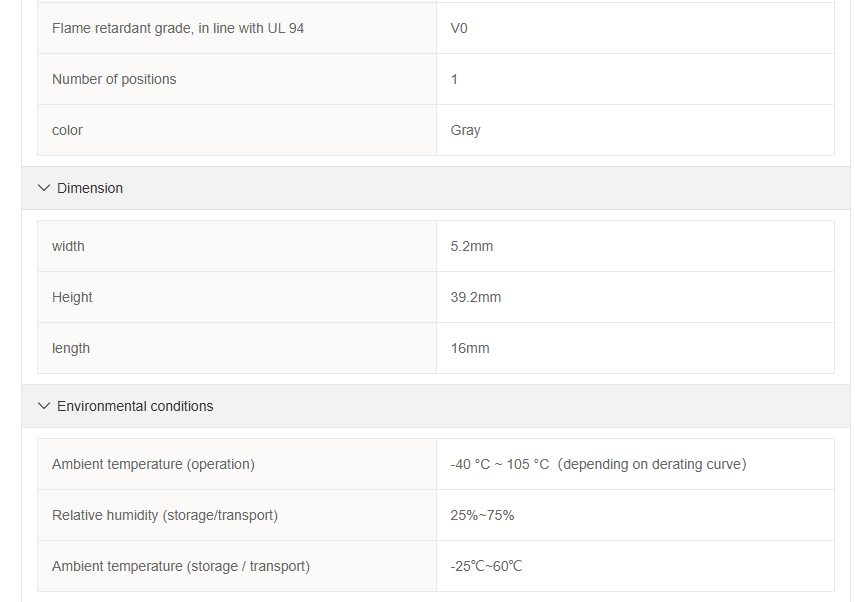Click Ambient temperature (storage / transport) label
This screenshot has width=855, height=602.
[x=181, y=566]
